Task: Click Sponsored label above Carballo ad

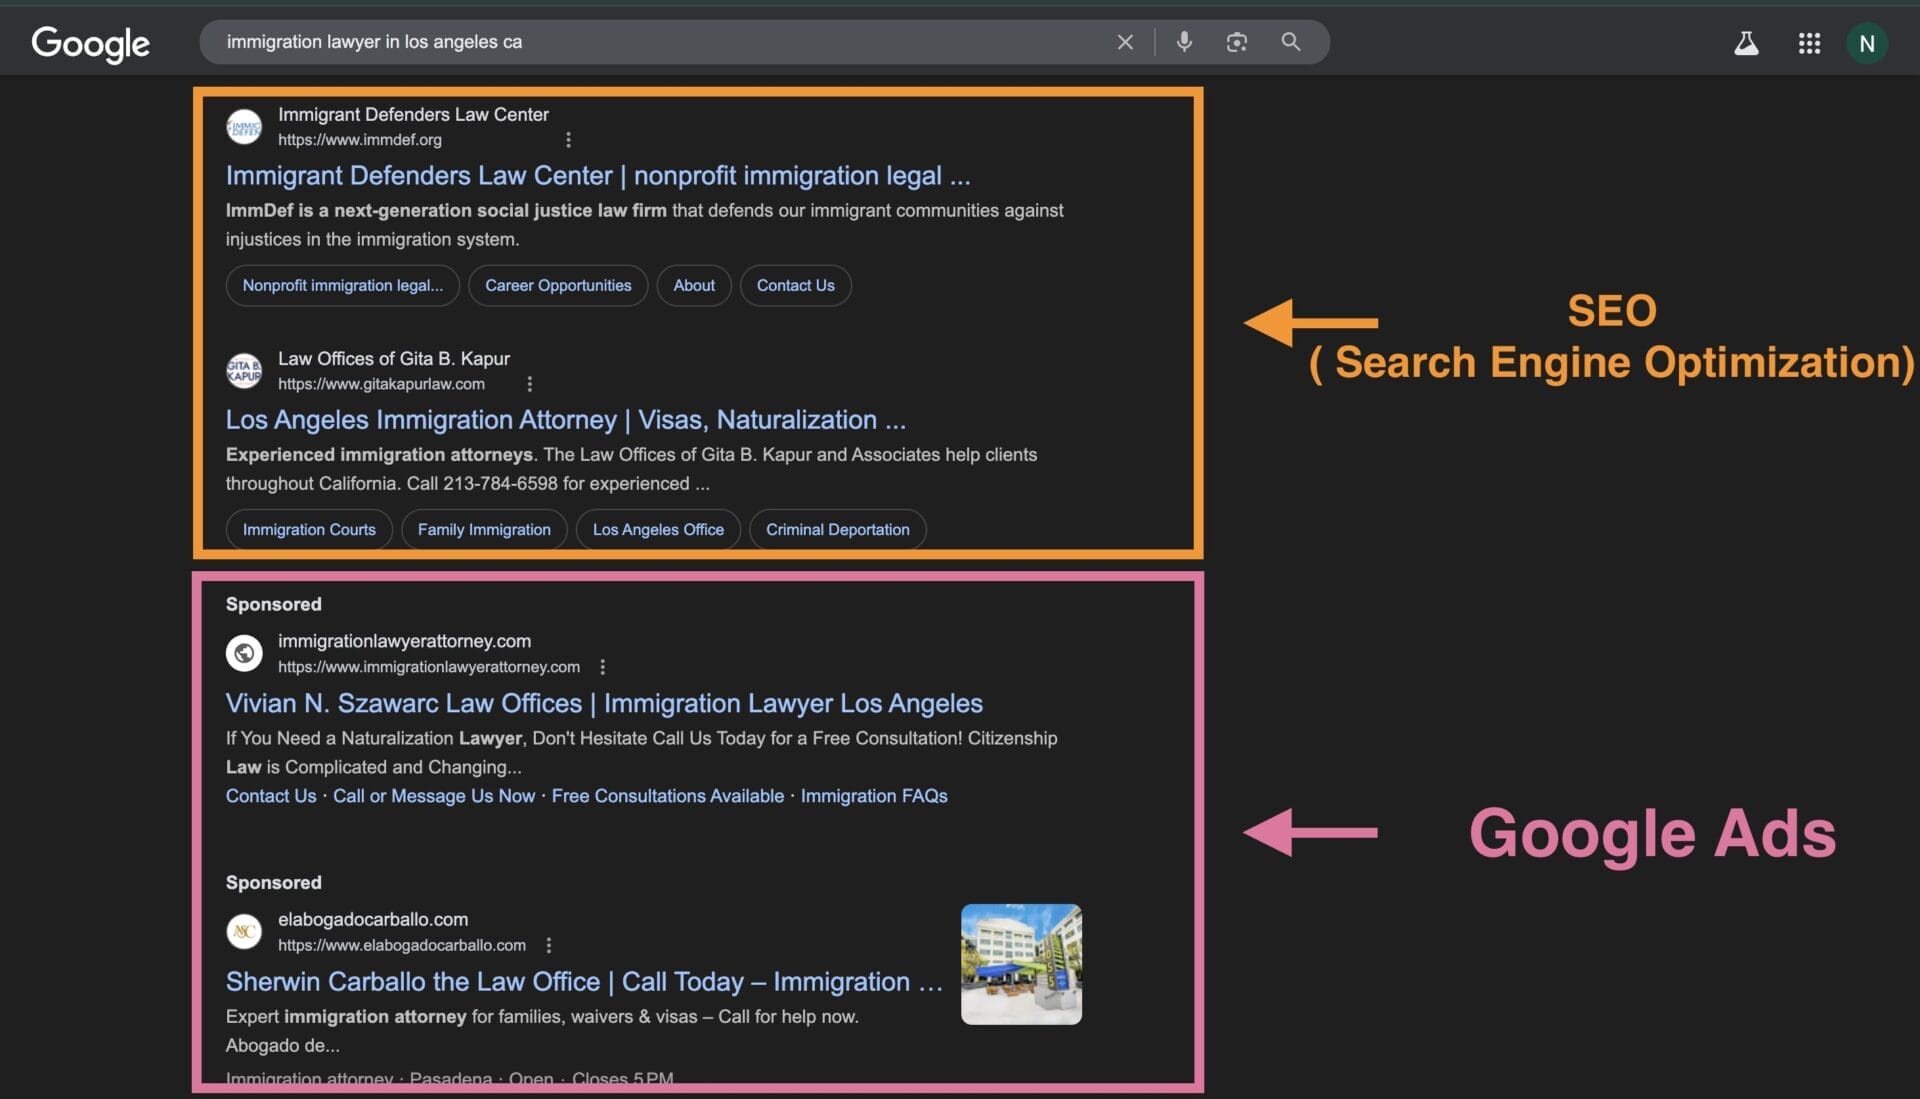Action: tap(274, 882)
